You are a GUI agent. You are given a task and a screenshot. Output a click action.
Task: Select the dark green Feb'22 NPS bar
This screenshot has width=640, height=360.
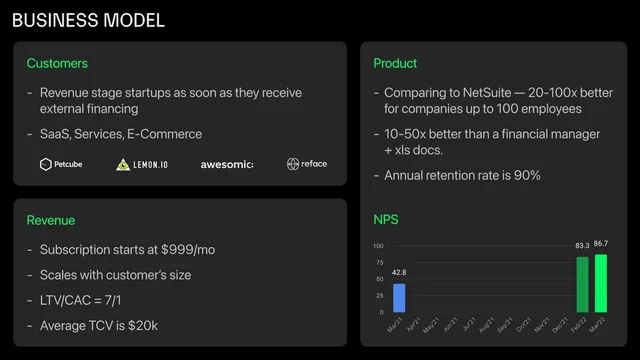tap(582, 284)
